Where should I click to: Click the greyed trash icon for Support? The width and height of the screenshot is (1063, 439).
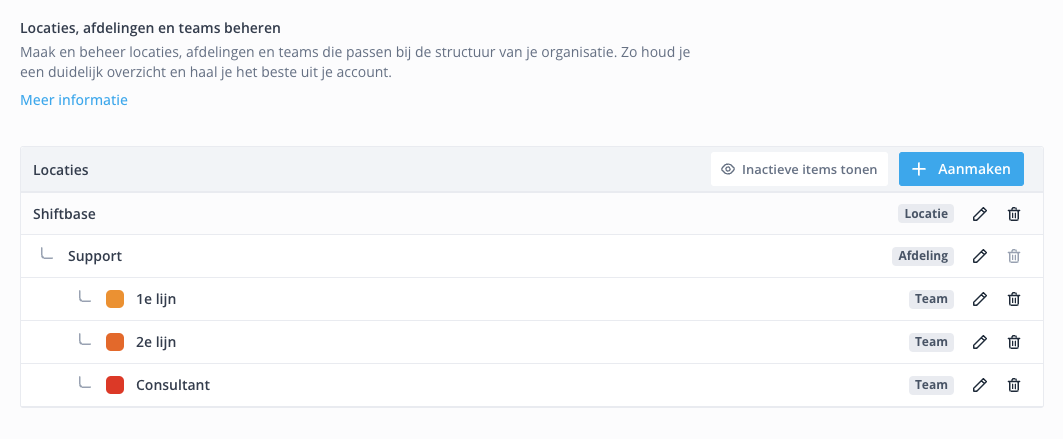tap(1014, 256)
